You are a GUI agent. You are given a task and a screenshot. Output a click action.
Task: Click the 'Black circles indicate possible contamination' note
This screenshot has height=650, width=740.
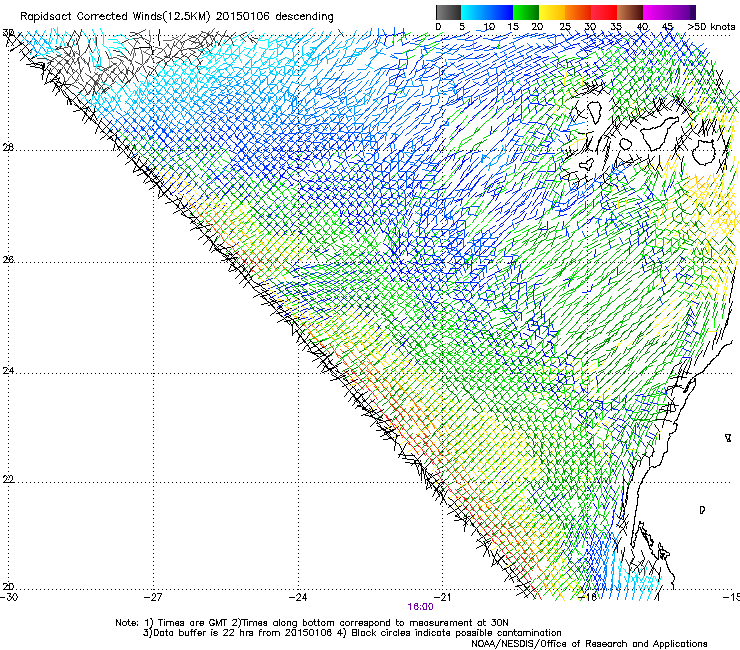coord(454,633)
